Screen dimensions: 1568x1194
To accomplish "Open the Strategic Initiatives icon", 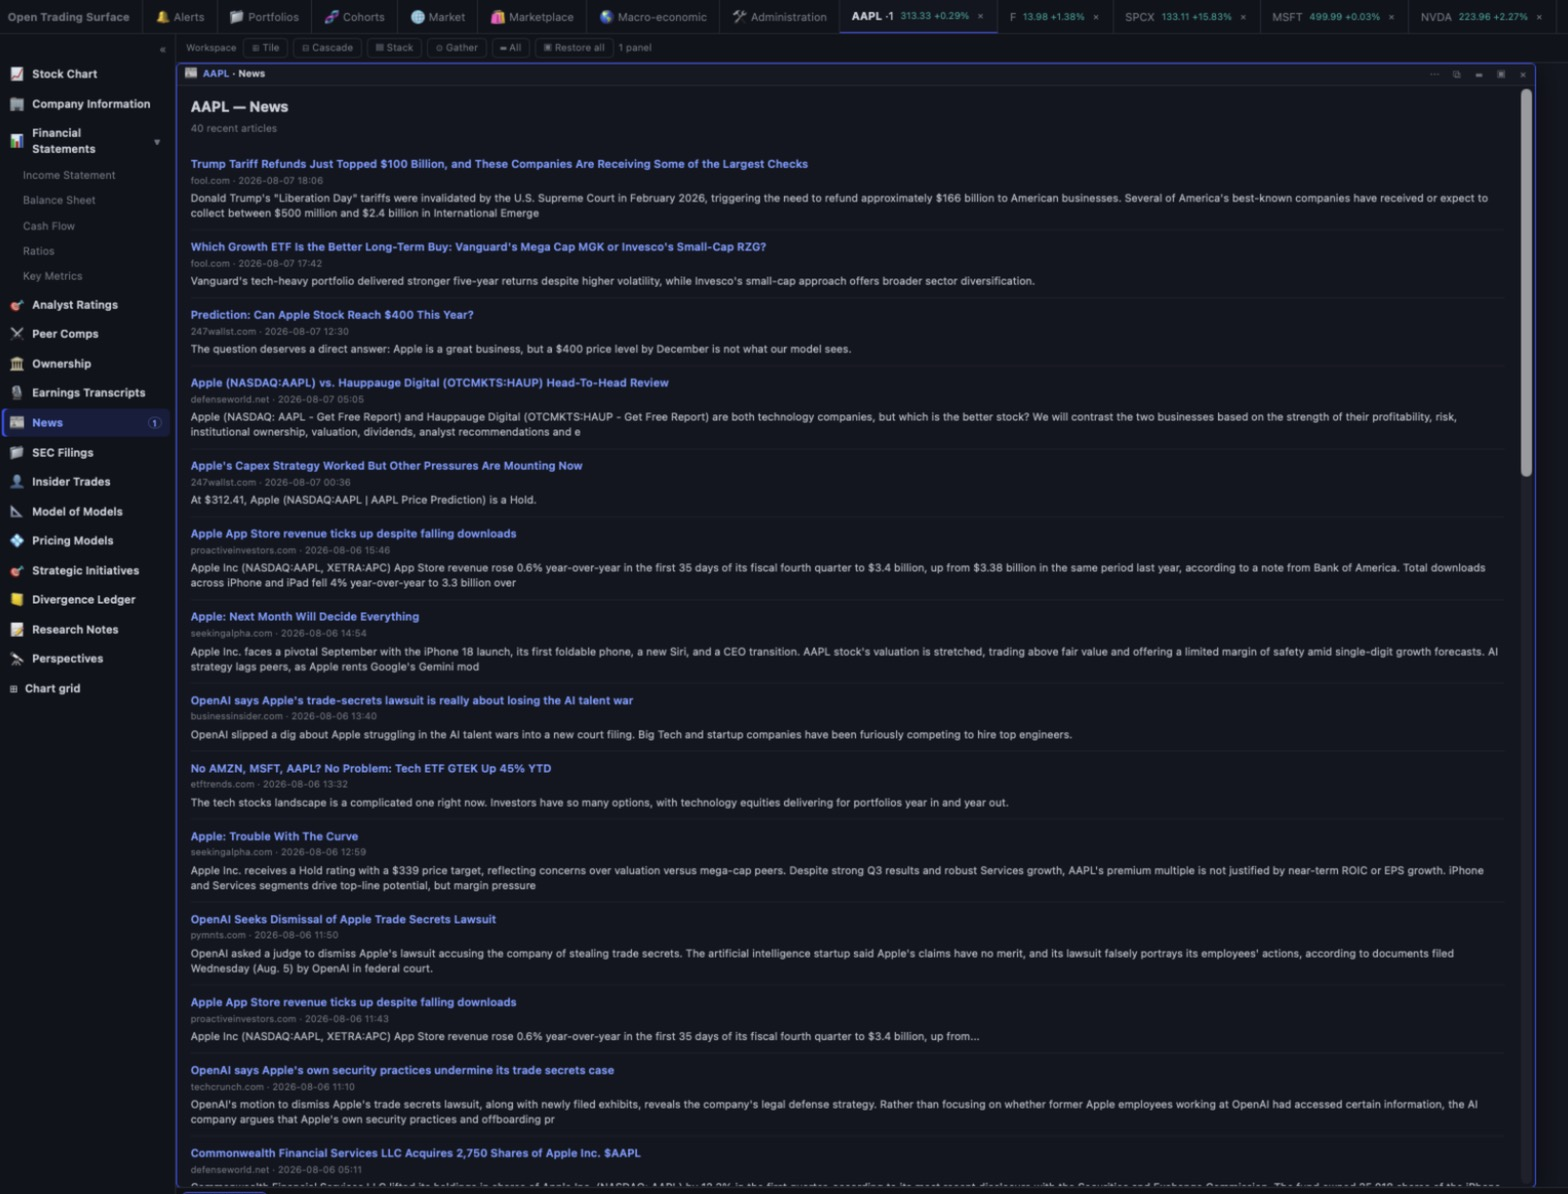I will [16, 571].
